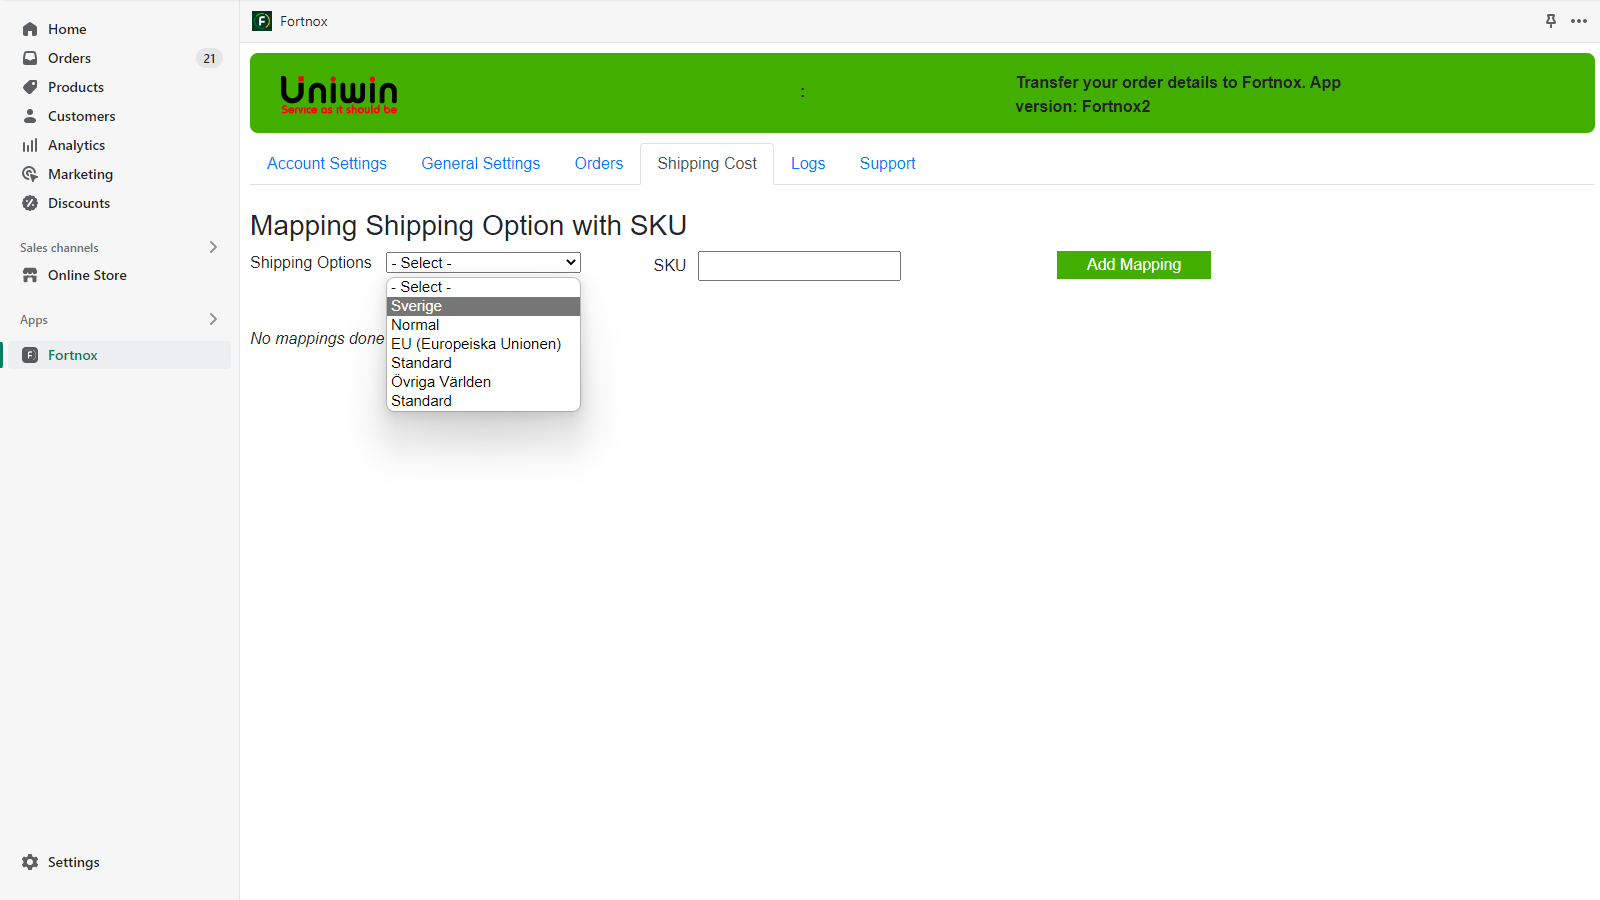Select the Fortnox app in the sidebar
Screen dimensions: 1600x900
point(73,354)
